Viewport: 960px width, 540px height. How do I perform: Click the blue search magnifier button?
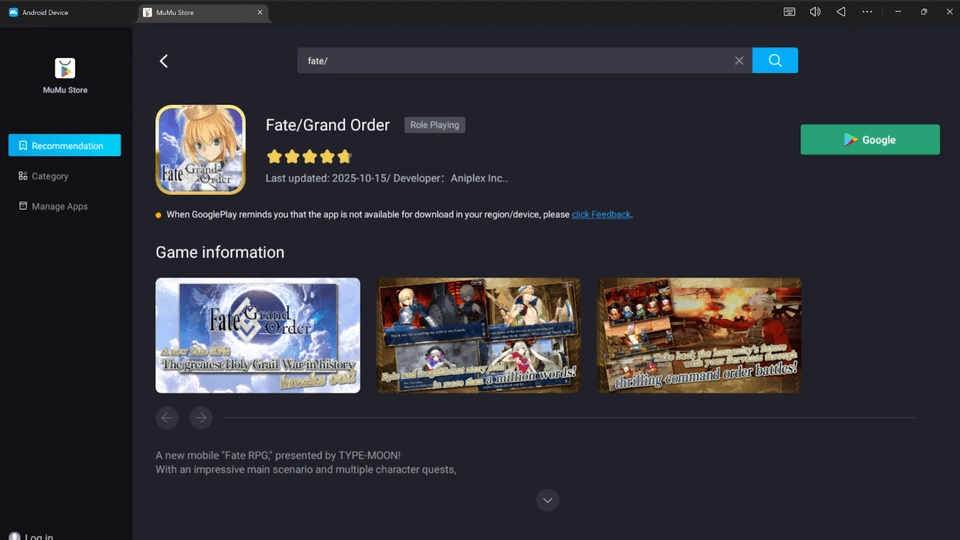(x=774, y=60)
